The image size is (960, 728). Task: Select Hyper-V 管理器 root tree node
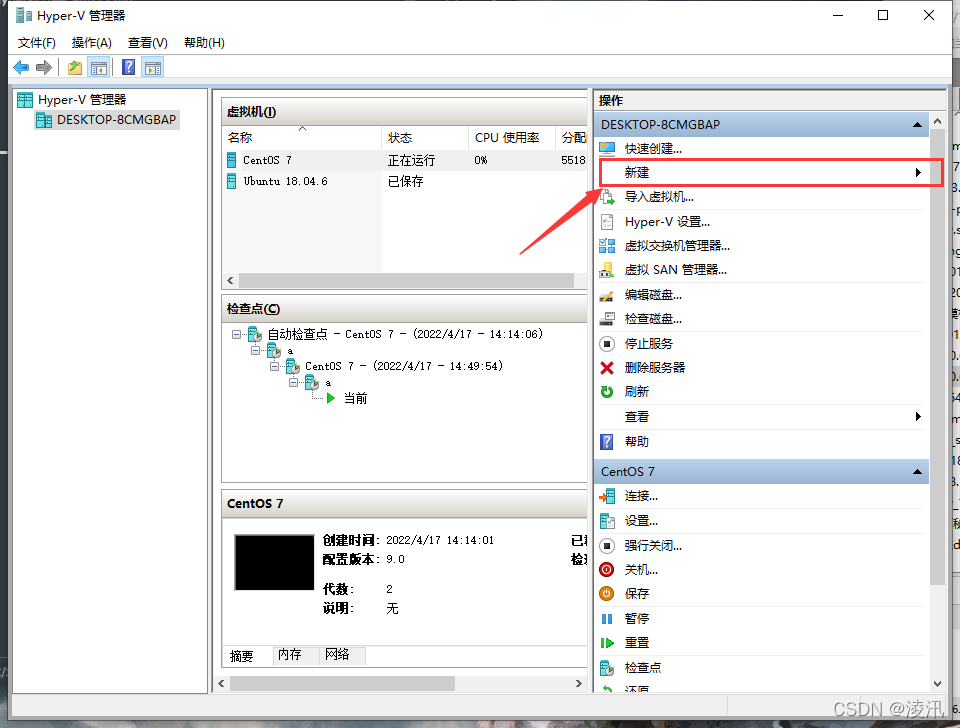point(81,100)
